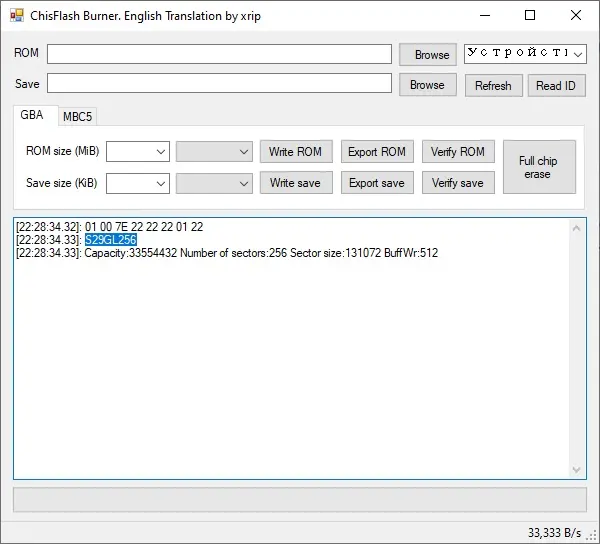Switch to the MBC5 tab

coord(78,117)
